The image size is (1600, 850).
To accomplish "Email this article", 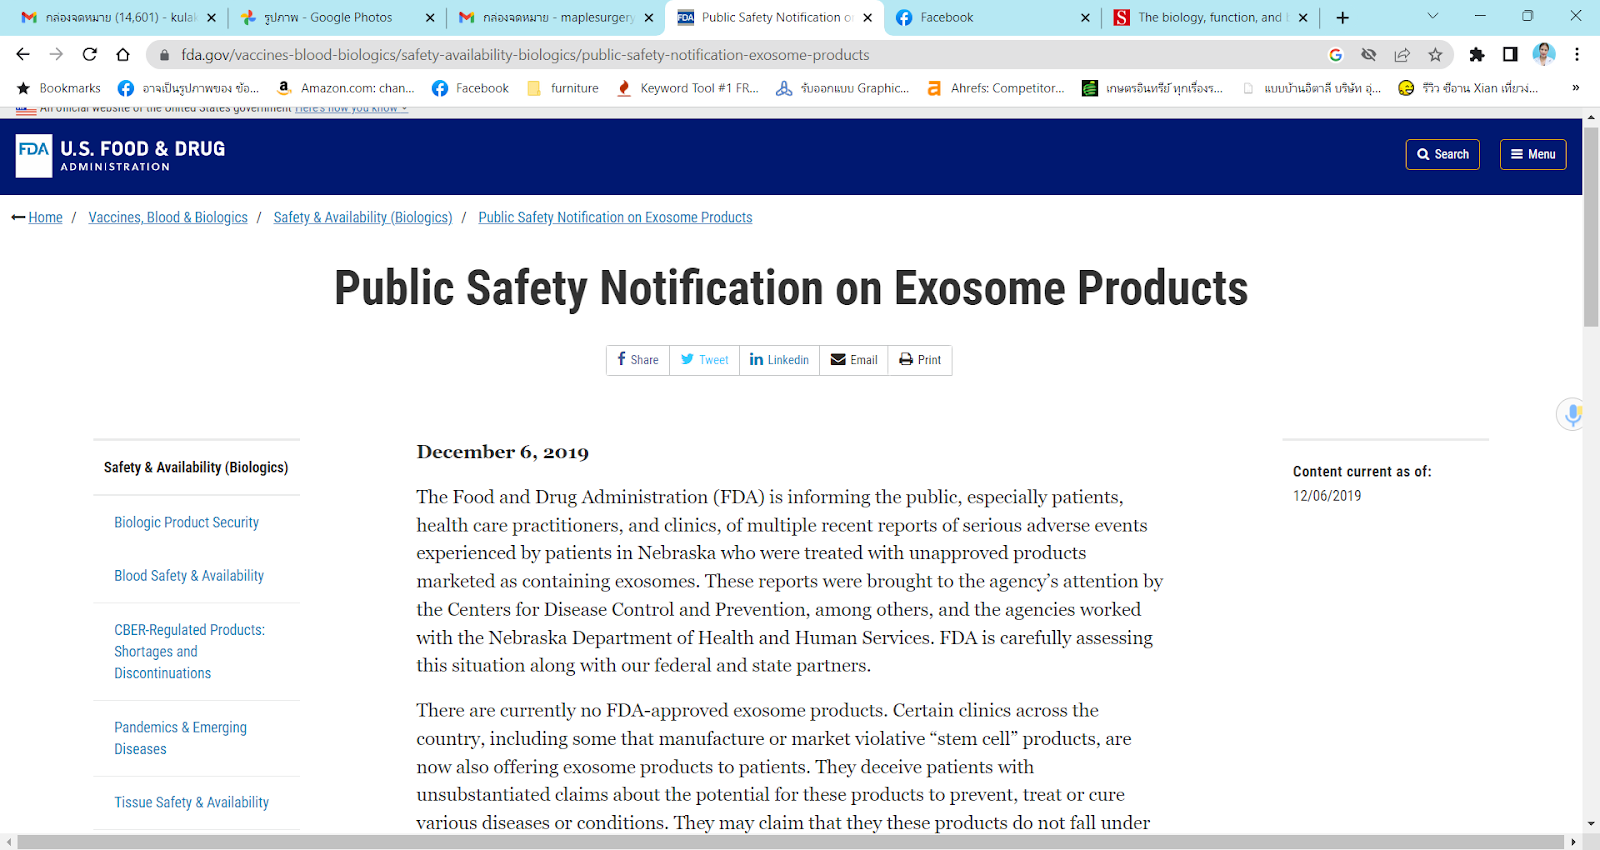I will [x=854, y=360].
